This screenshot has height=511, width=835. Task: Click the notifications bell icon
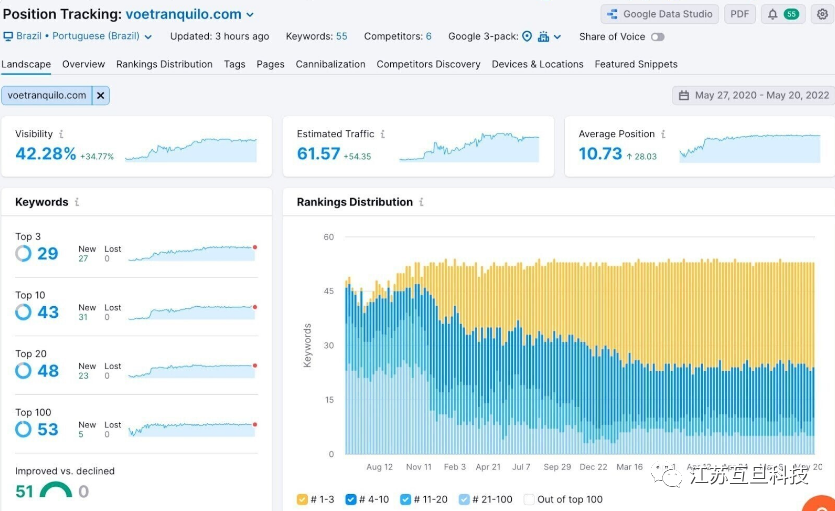click(x=772, y=14)
